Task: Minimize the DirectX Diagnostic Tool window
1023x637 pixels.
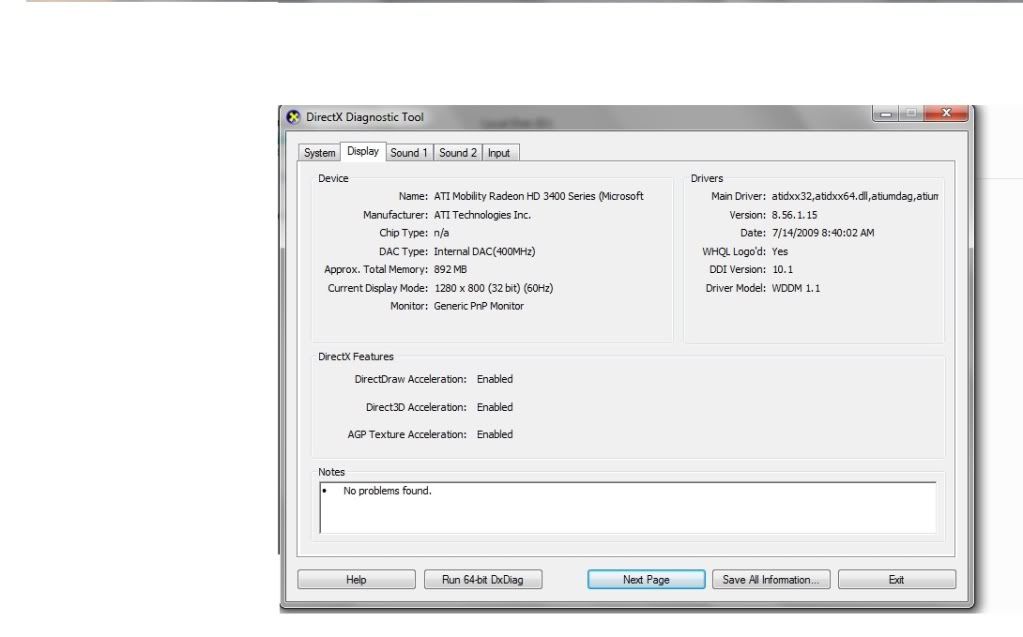Action: [x=885, y=114]
